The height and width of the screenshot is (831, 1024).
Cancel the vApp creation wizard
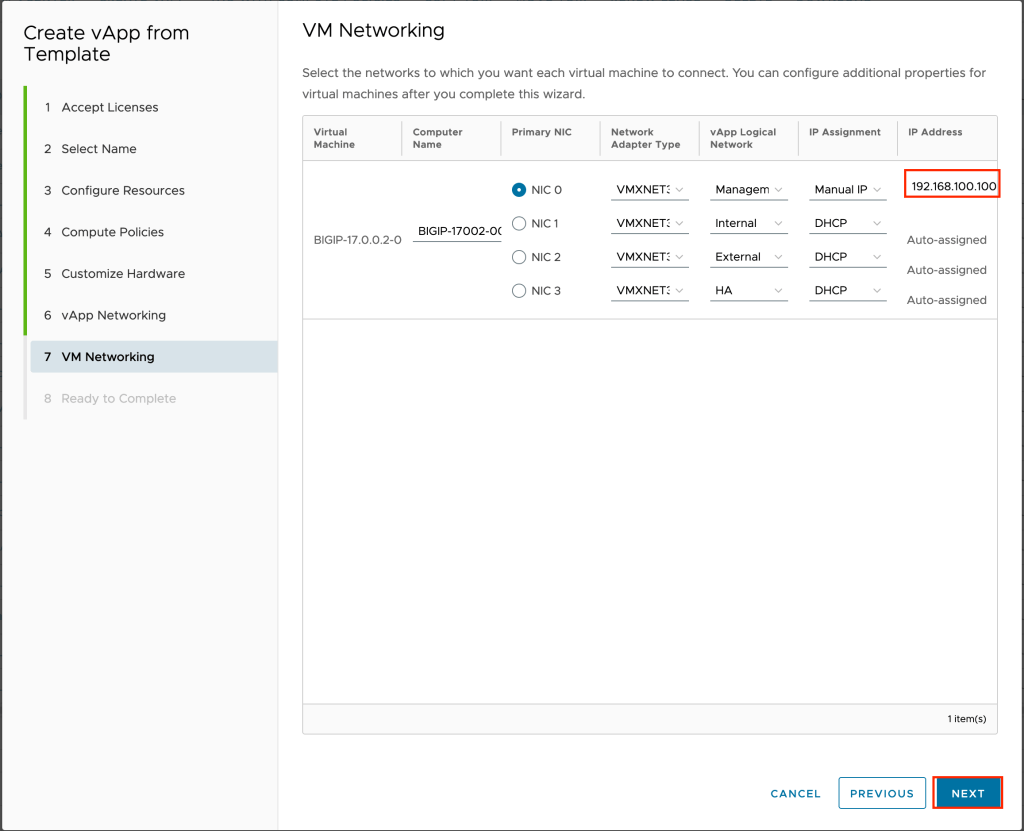(795, 793)
